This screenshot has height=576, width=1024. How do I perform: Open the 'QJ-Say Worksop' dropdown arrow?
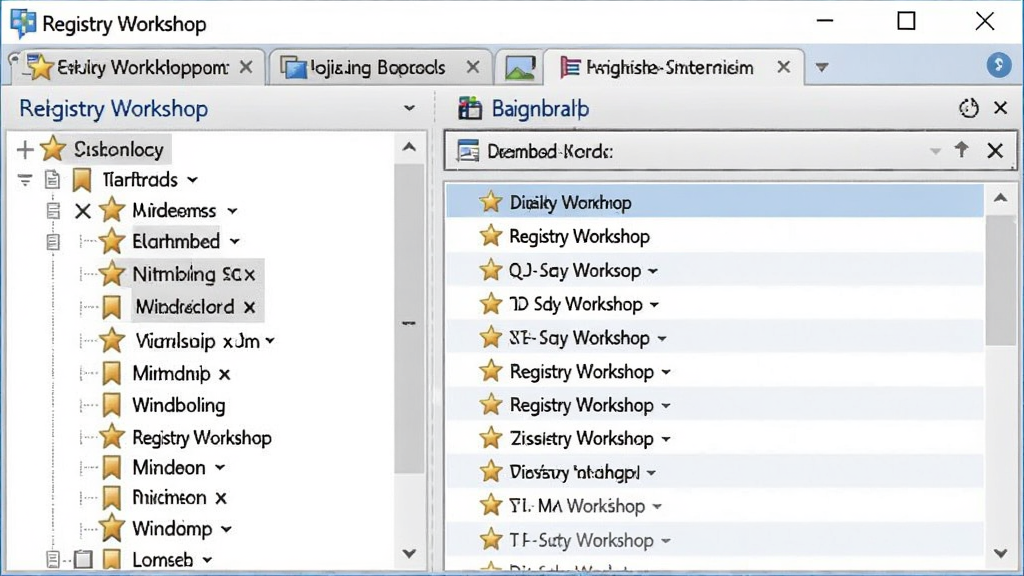(x=652, y=271)
